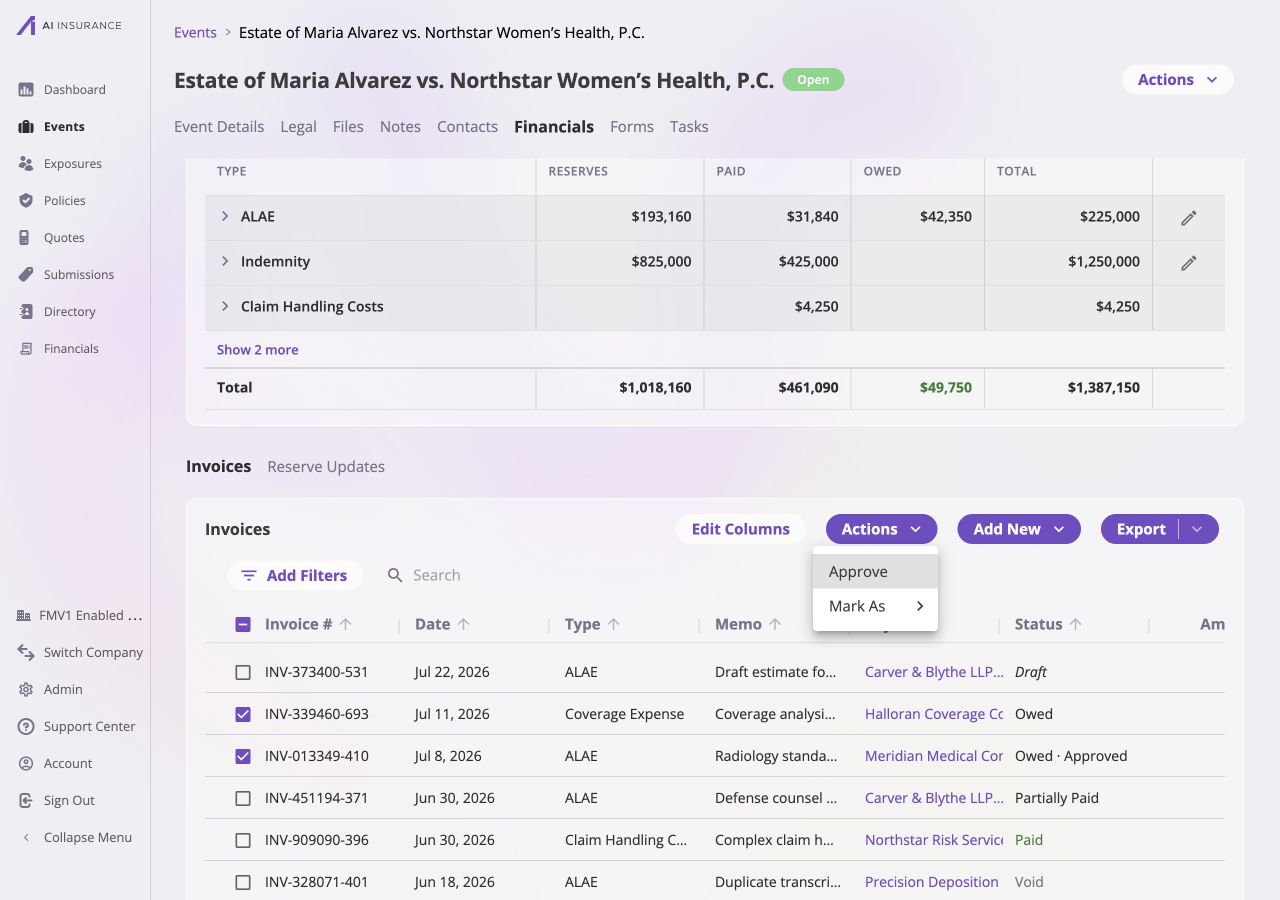Switch to the Event Details tab
This screenshot has height=900, width=1280.
coord(219,127)
